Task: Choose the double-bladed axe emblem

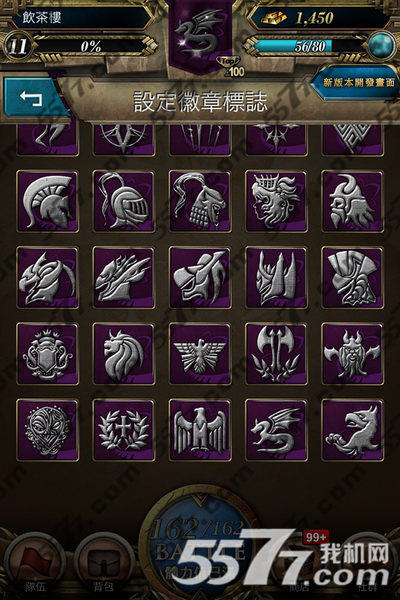Action: pyautogui.click(x=276, y=354)
